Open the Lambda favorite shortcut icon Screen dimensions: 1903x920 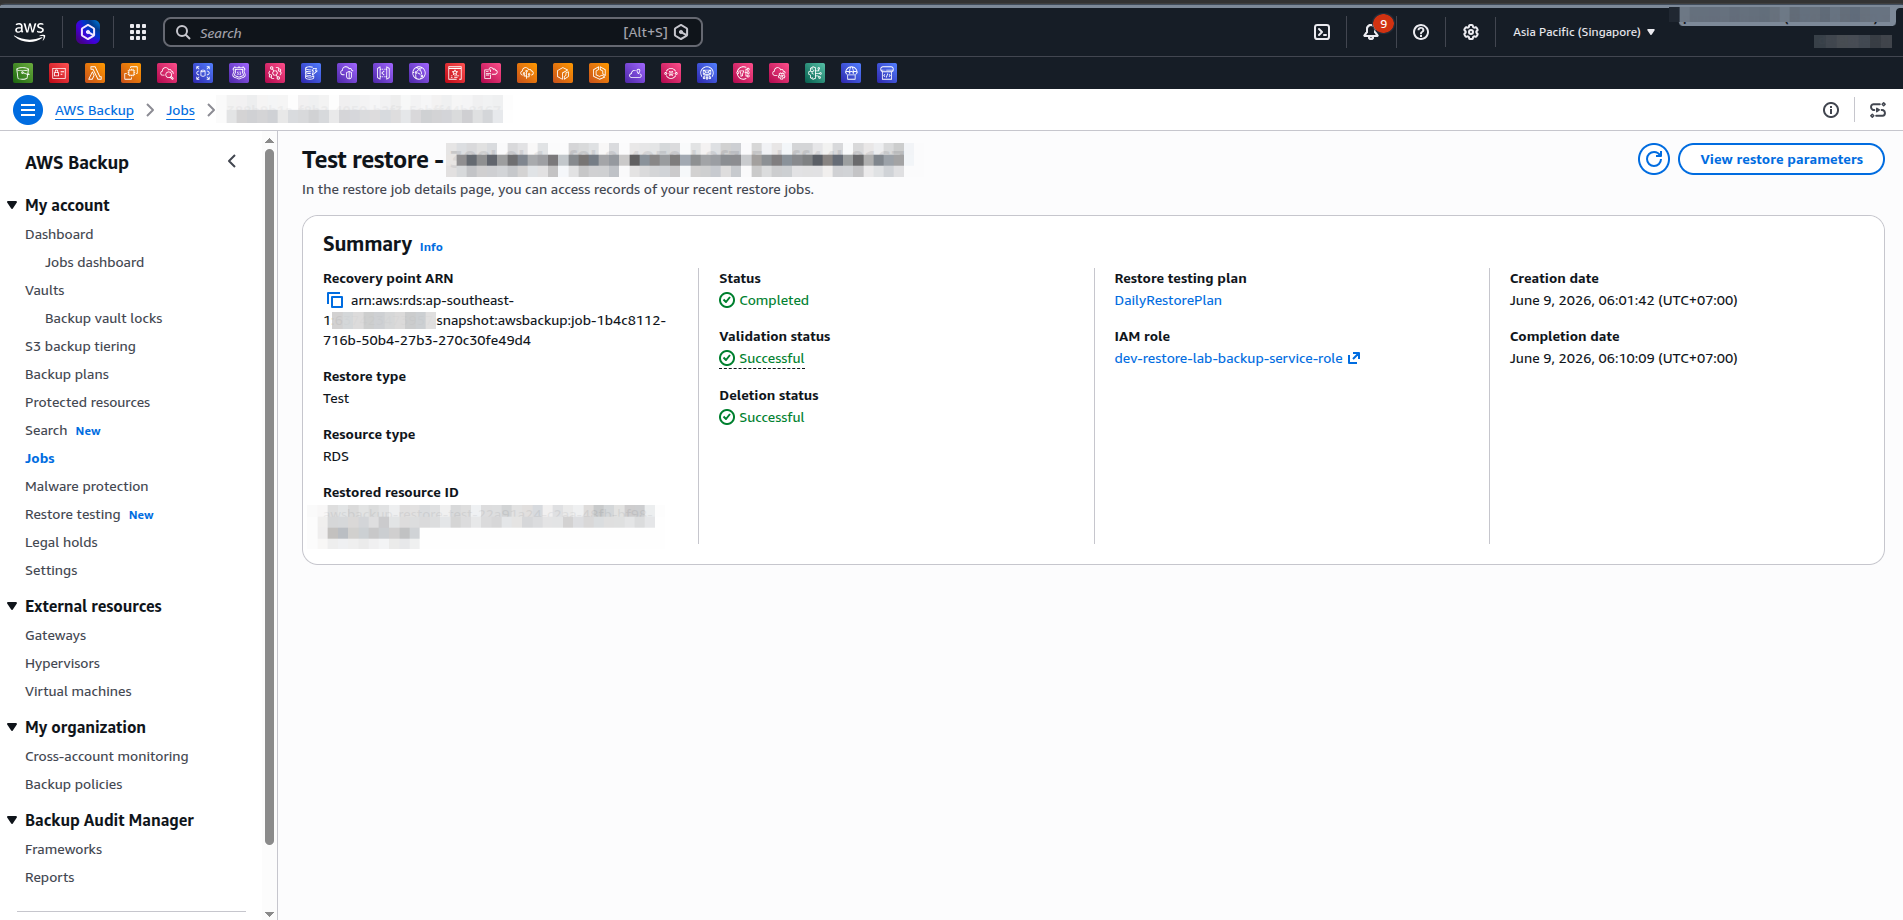coord(95,73)
